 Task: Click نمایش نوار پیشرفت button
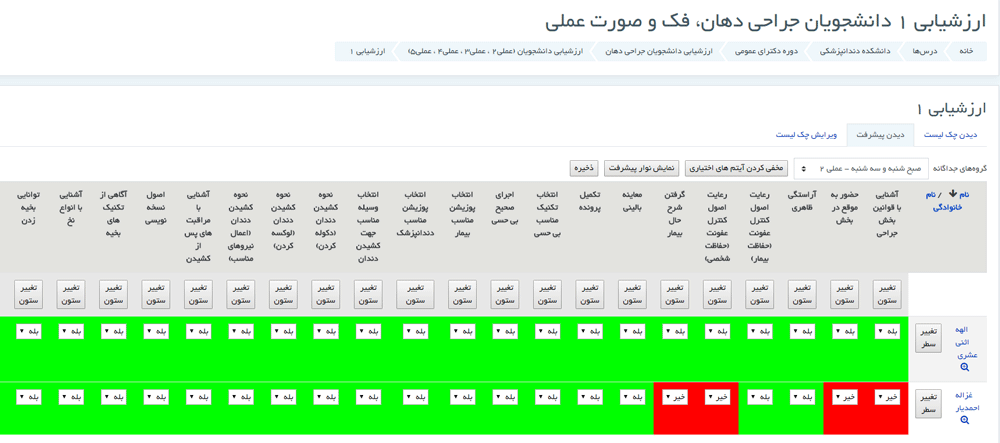click(x=642, y=168)
